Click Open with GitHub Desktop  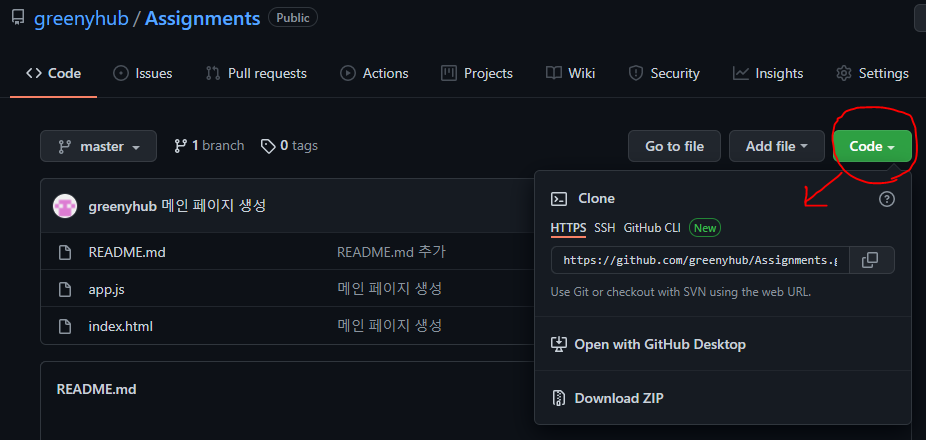coord(660,344)
